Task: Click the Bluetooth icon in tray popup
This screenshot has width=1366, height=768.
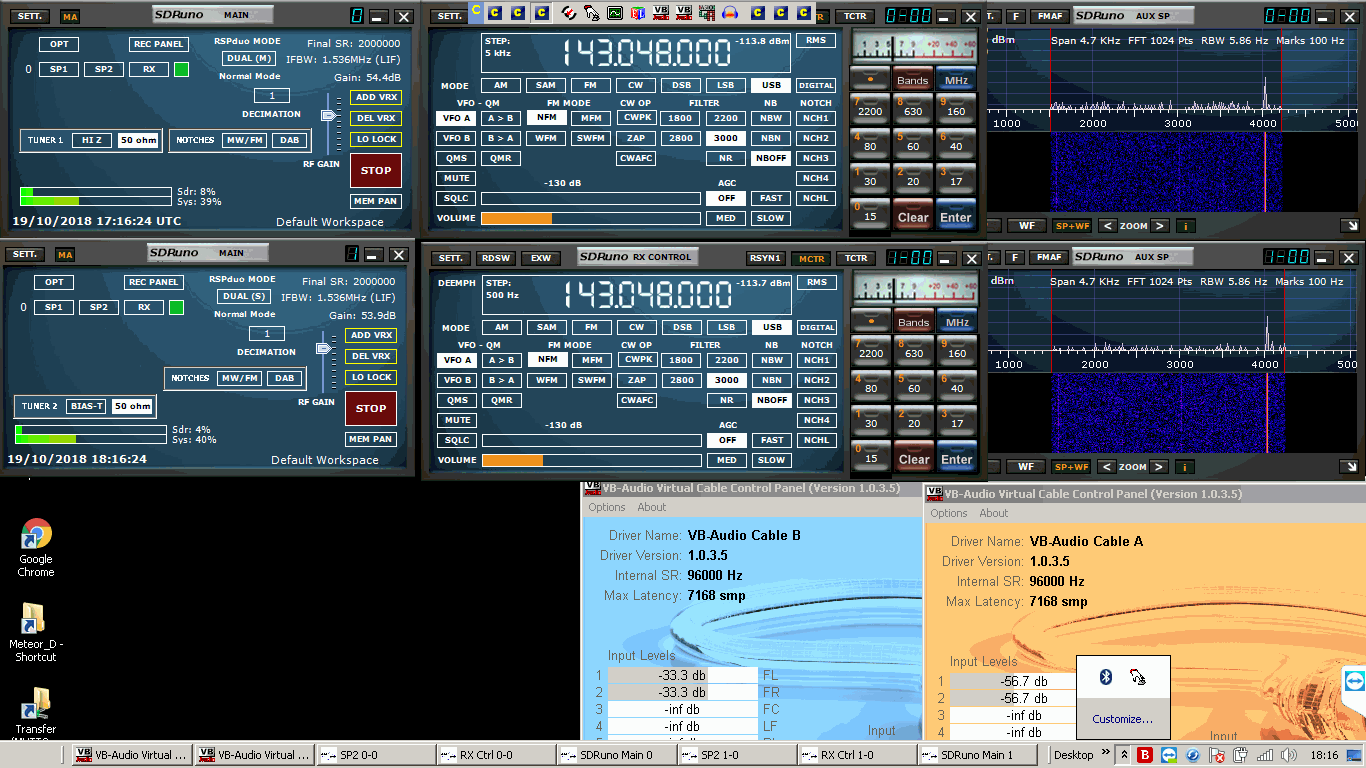Action: [x=1106, y=677]
